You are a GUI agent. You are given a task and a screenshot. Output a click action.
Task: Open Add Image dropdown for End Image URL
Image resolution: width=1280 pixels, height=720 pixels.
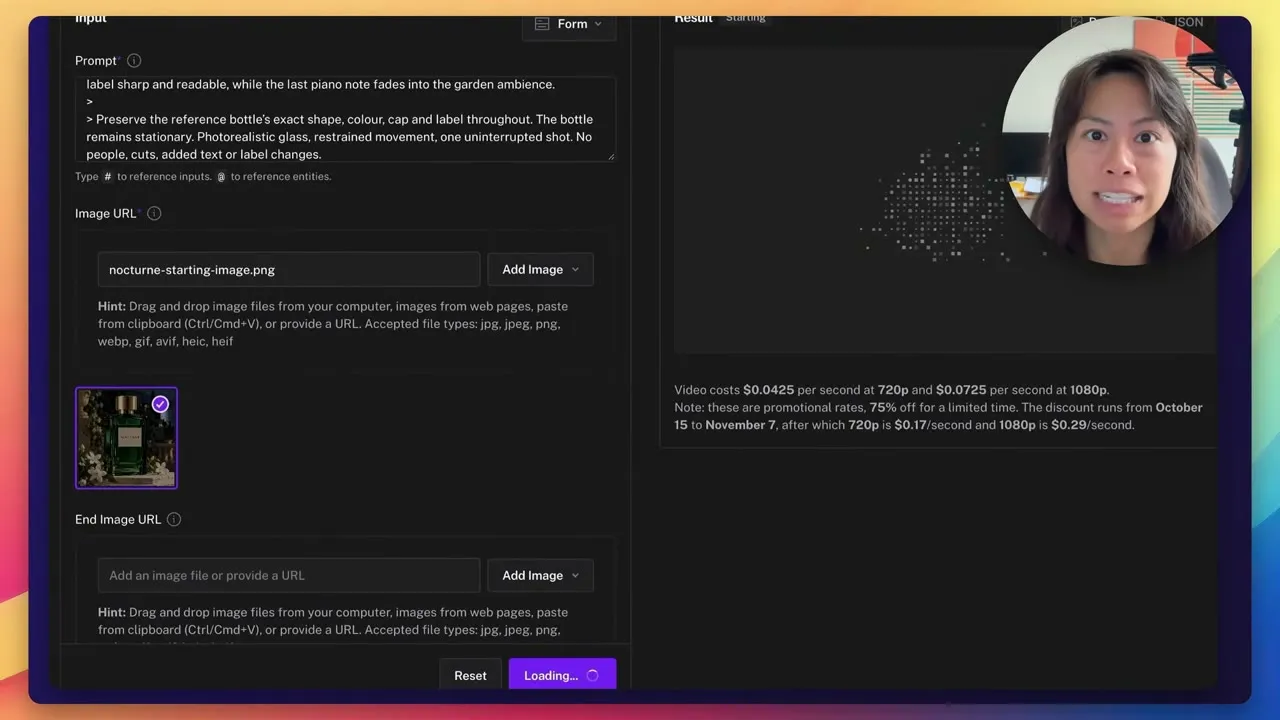pos(540,576)
